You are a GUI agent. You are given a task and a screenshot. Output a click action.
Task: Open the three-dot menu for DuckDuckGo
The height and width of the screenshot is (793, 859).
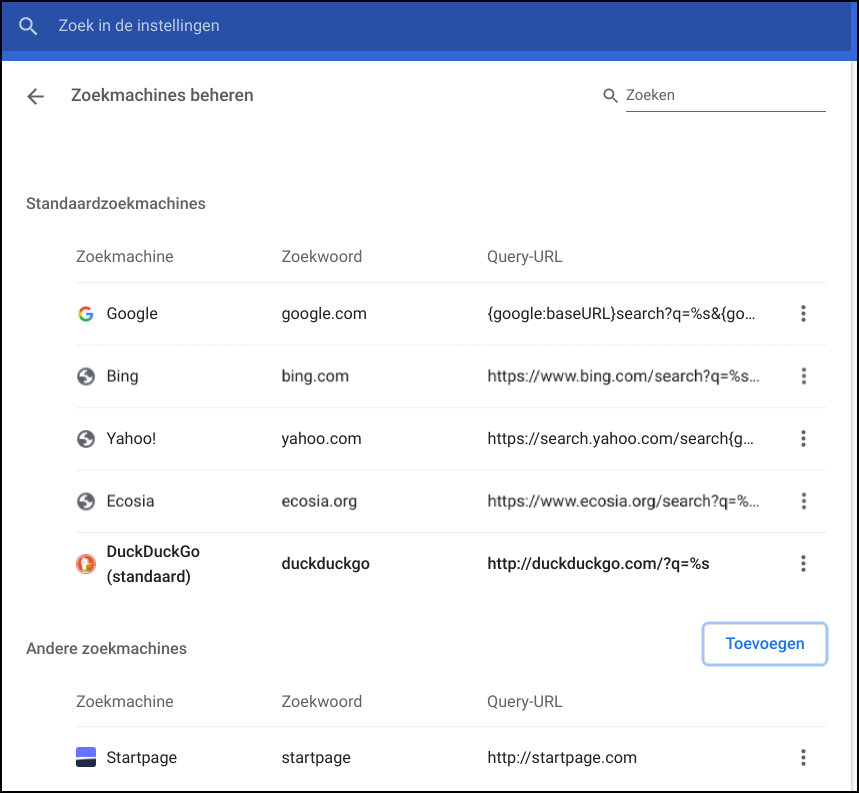click(803, 564)
